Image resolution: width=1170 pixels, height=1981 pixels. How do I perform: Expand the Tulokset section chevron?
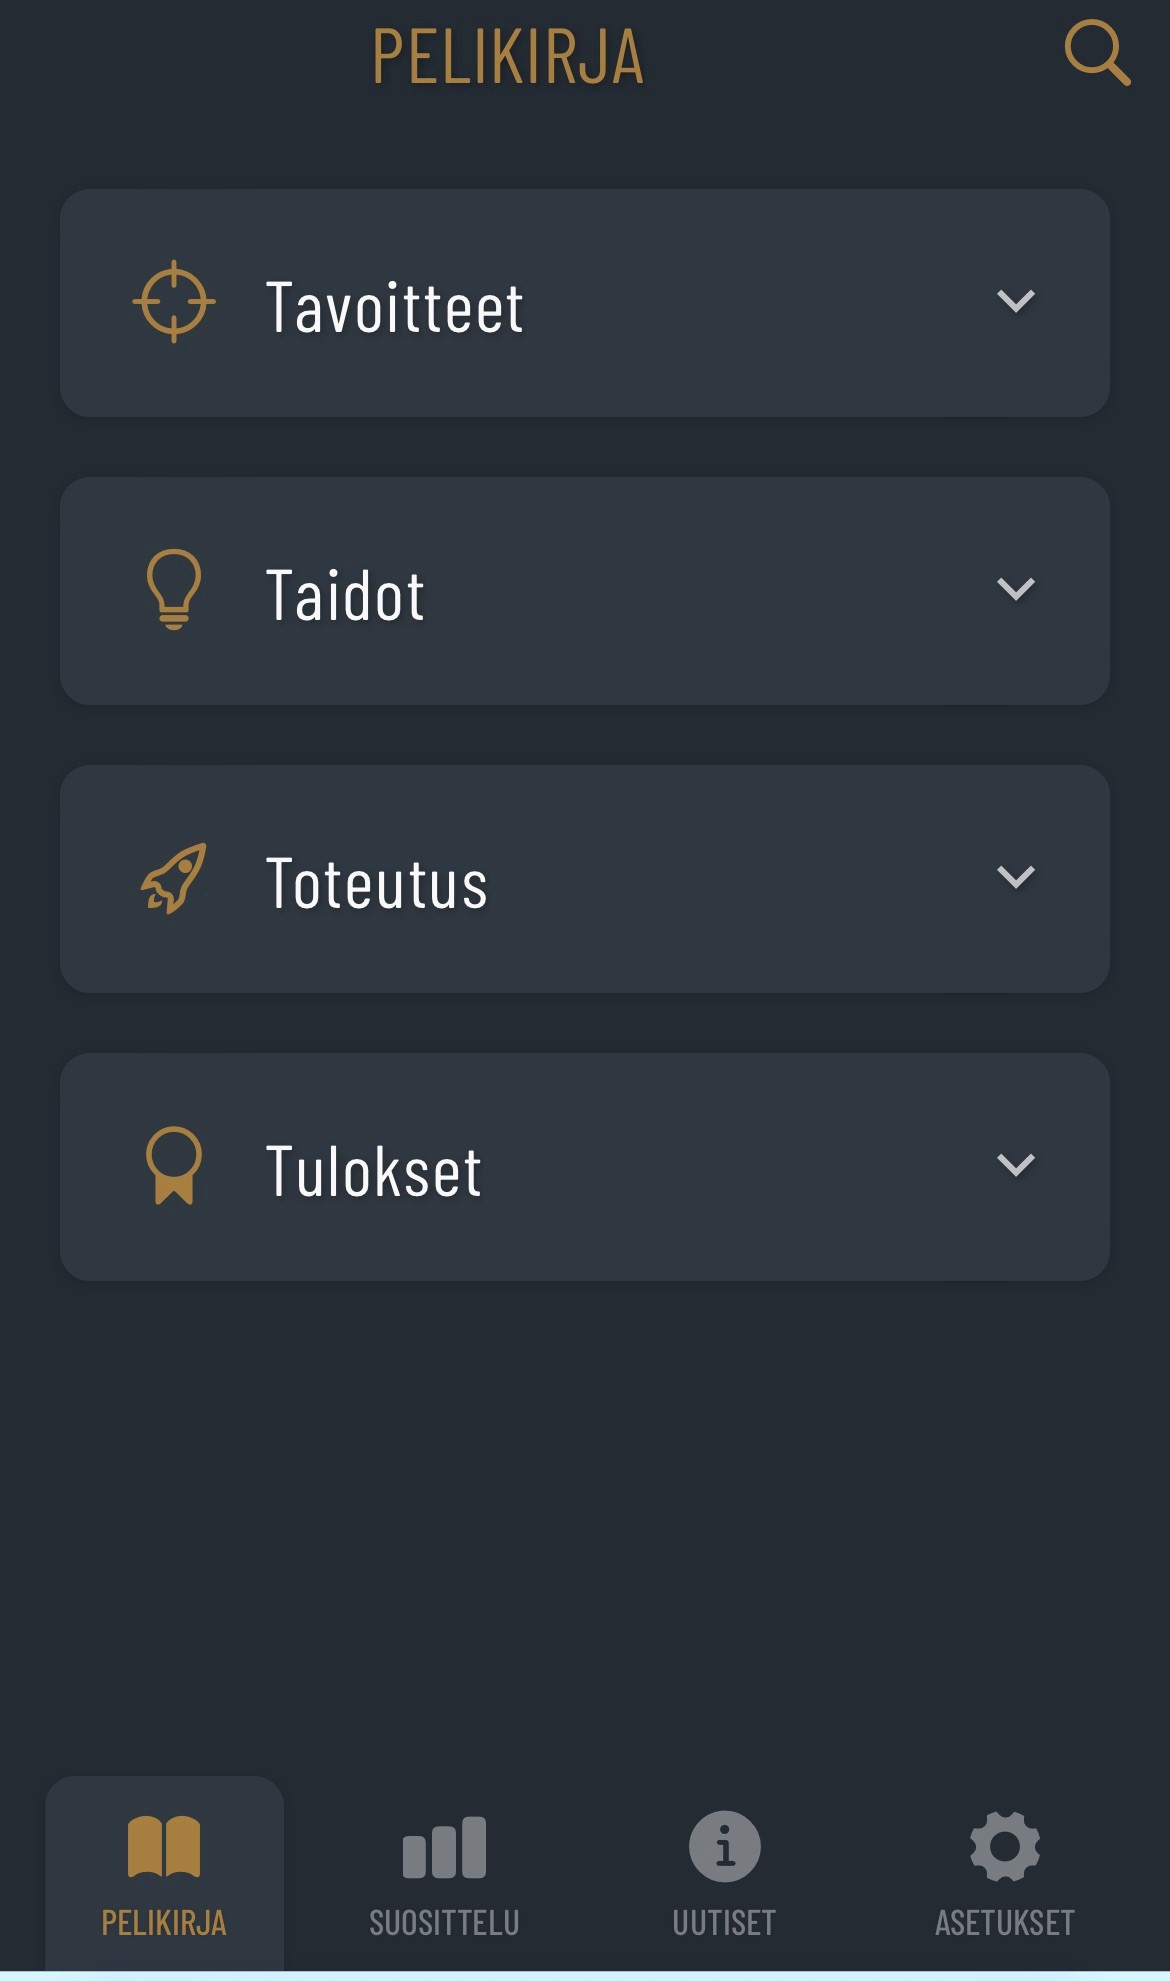[x=1015, y=1165]
